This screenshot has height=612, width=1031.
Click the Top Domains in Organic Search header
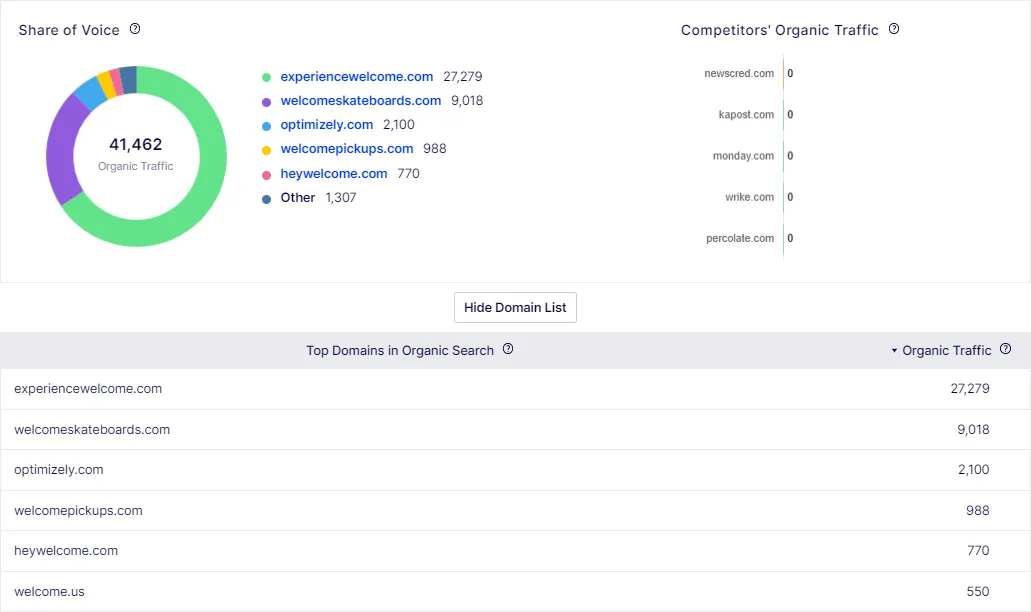(400, 350)
